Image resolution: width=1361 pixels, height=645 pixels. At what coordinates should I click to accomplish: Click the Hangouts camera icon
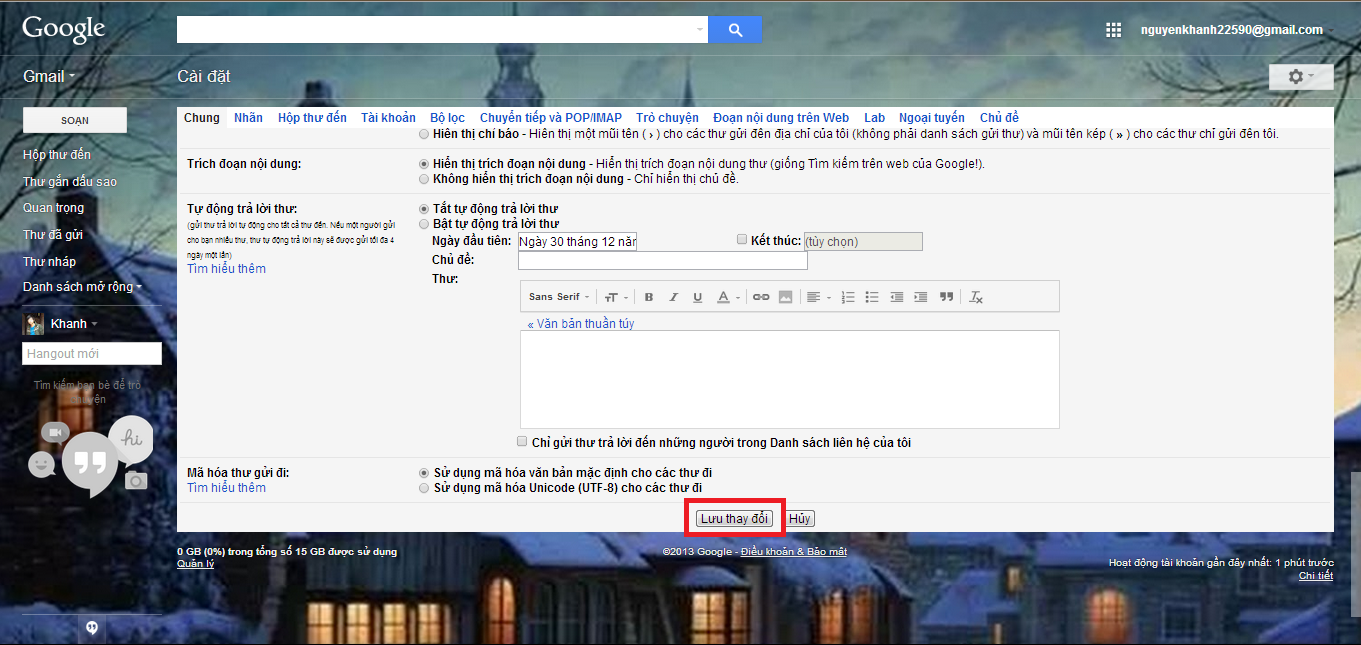(x=136, y=481)
